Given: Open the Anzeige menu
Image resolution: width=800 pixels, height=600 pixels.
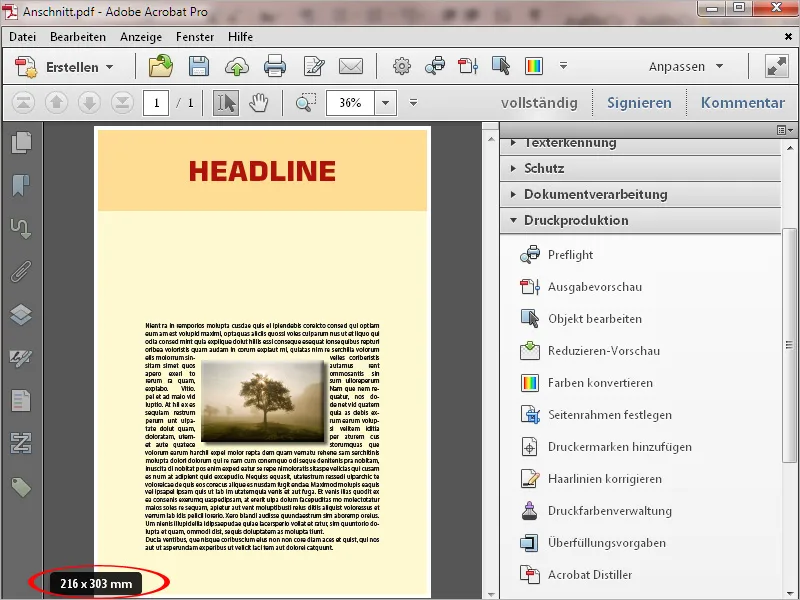Looking at the screenshot, I should 141,37.
